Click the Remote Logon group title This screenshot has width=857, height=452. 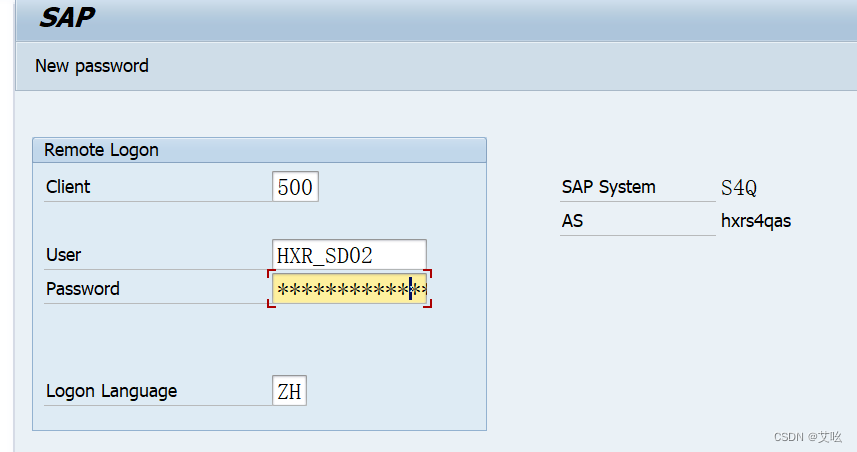[x=101, y=150]
